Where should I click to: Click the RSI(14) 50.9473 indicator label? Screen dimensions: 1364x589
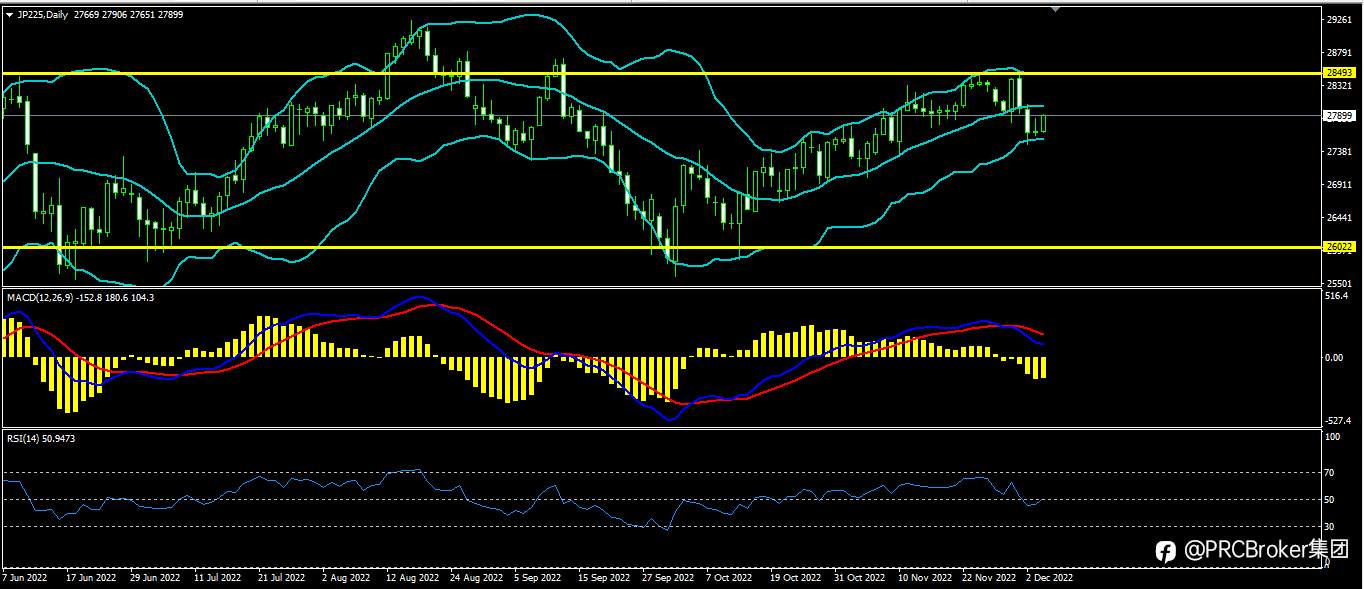coord(41,438)
